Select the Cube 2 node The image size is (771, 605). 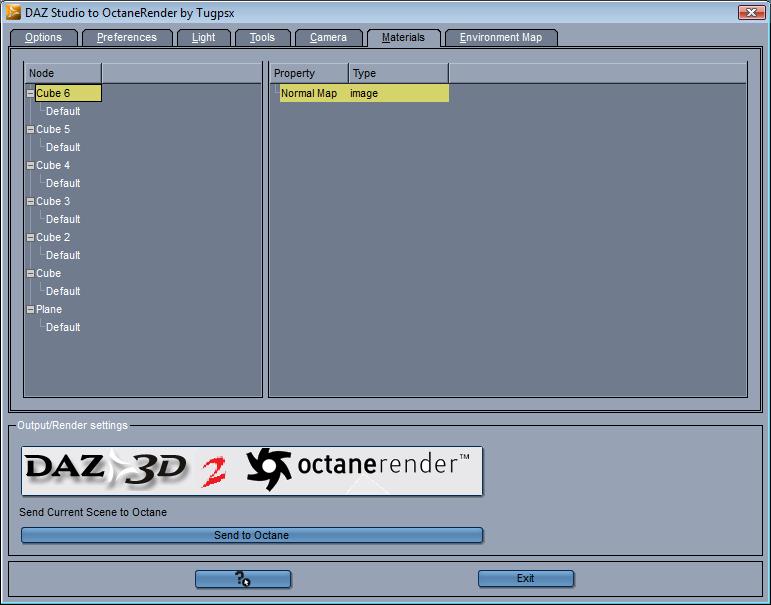(53, 237)
